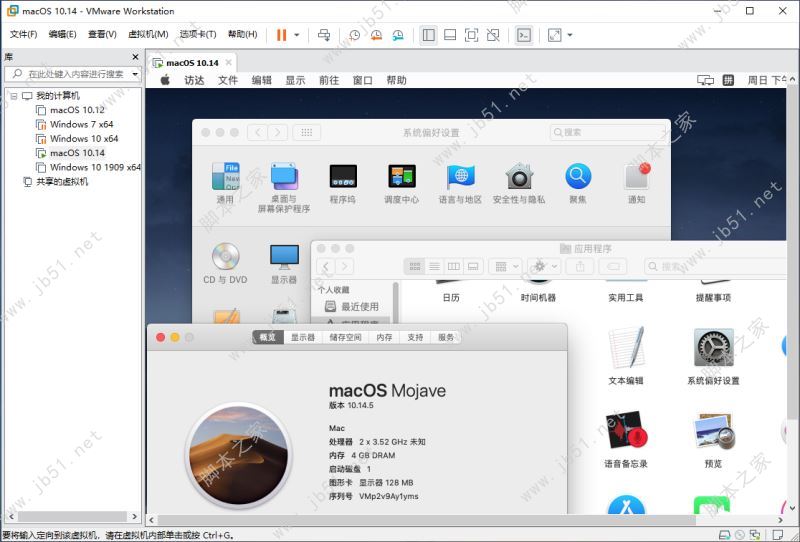This screenshot has height=542, width=800.
Task: Click the console view icon
Action: [524, 35]
